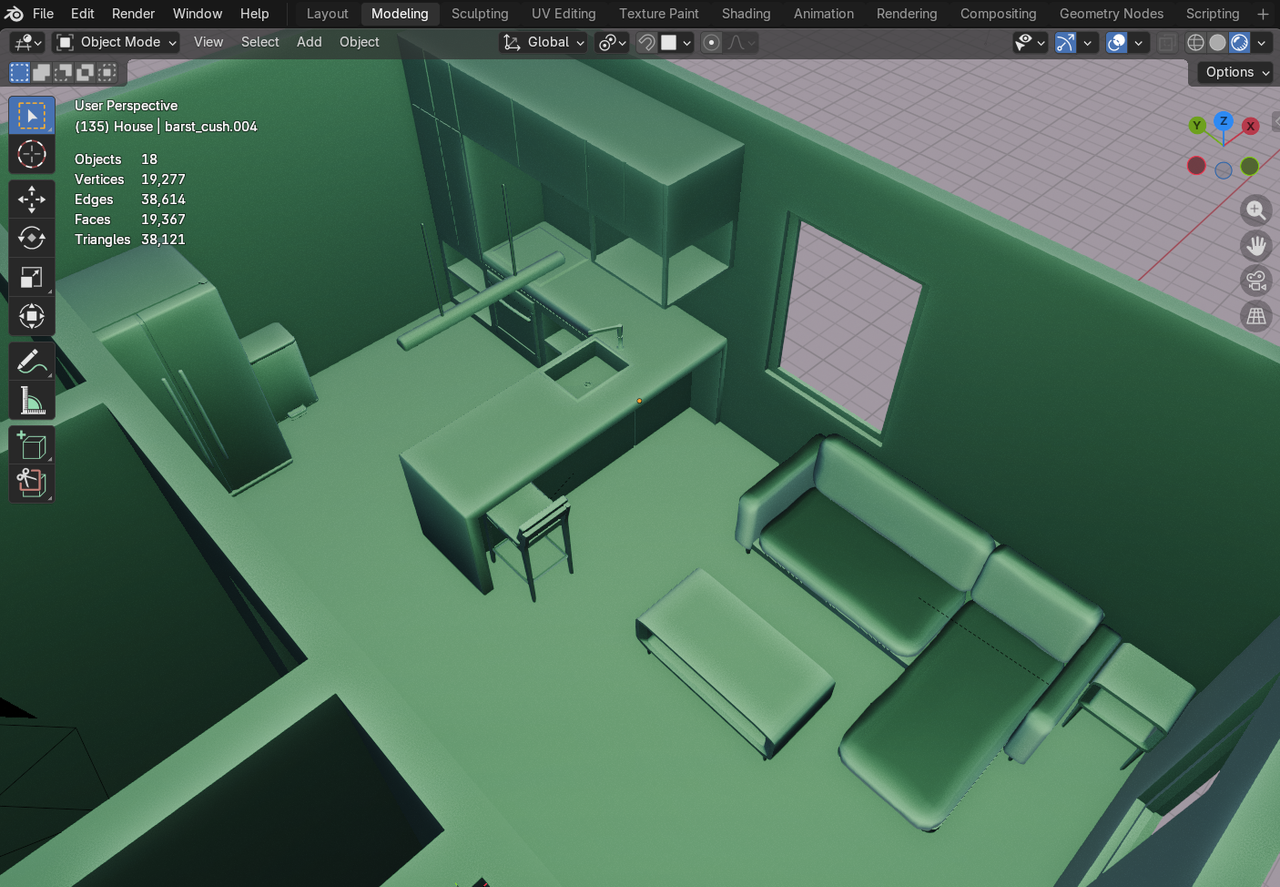Switch to the UV Editing workspace tab
The width and height of the screenshot is (1280, 887).
click(x=563, y=13)
